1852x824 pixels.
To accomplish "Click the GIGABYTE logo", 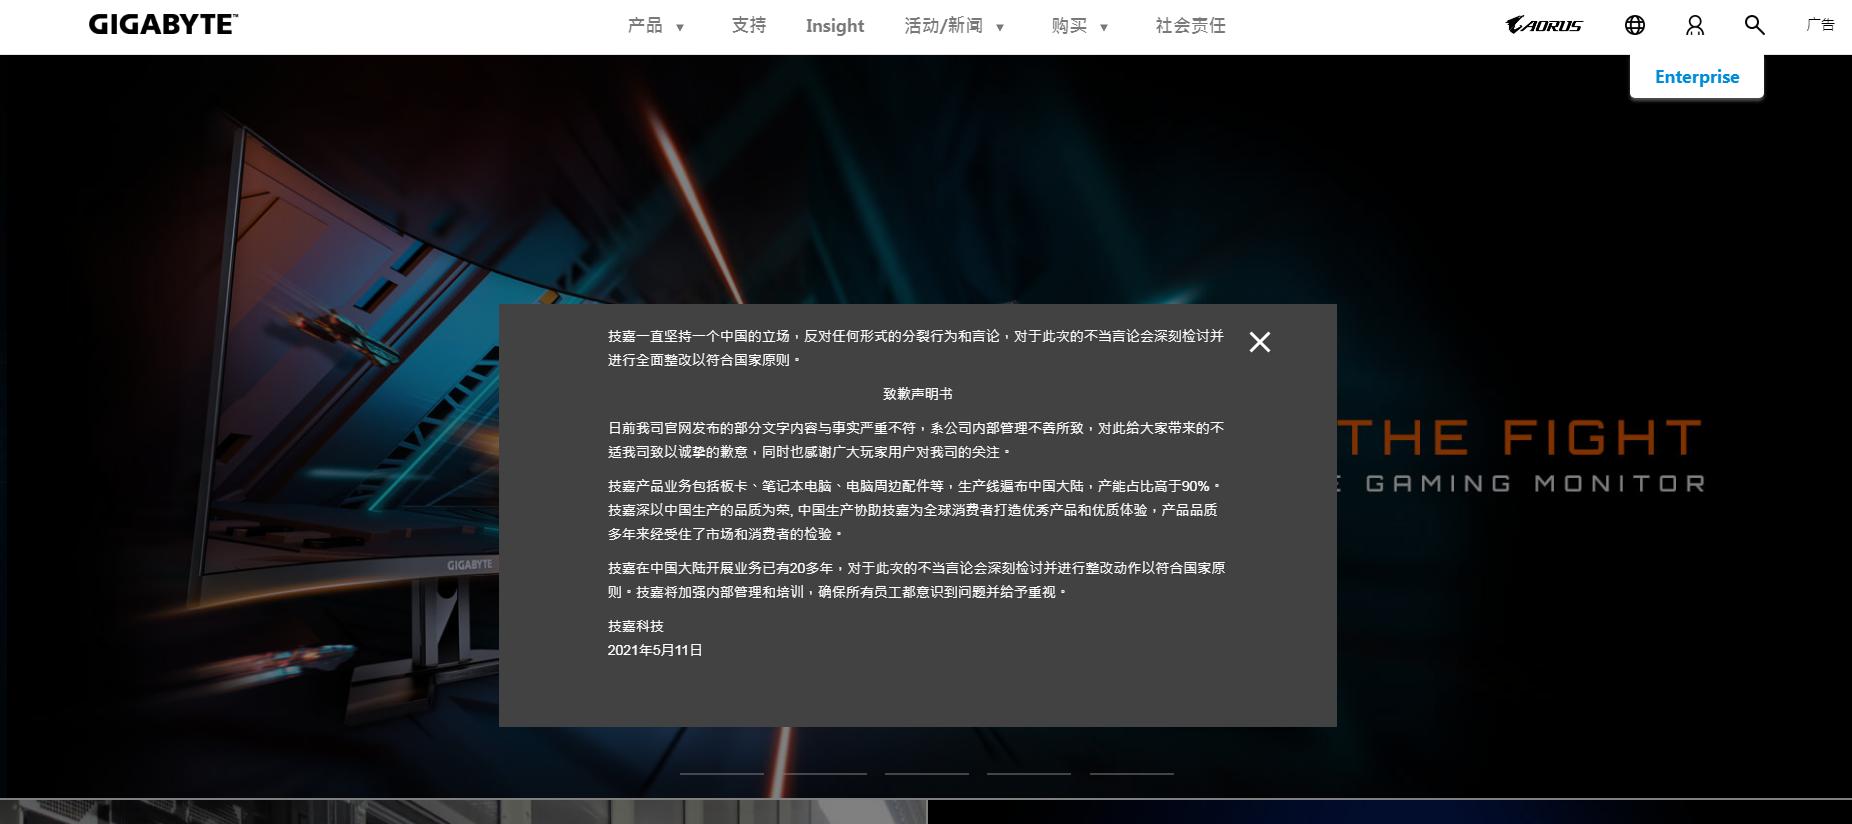I will (x=163, y=24).
